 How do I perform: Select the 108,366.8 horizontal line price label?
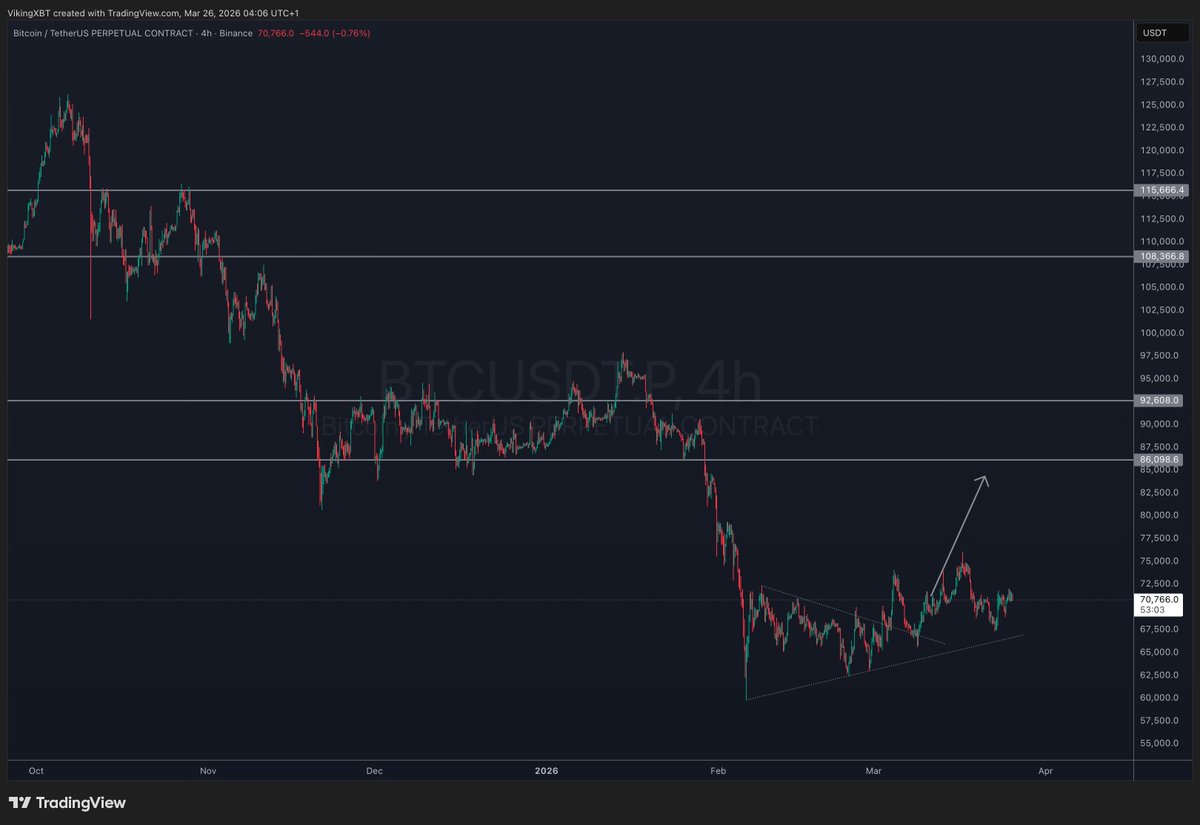(x=1161, y=257)
